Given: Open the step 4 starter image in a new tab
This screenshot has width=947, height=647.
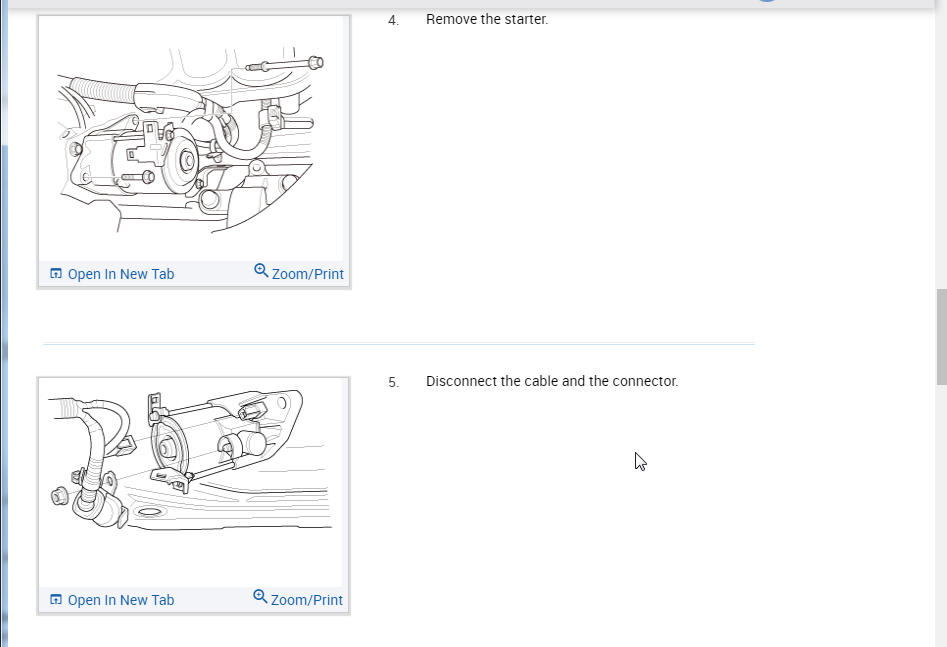Looking at the screenshot, I should point(112,274).
